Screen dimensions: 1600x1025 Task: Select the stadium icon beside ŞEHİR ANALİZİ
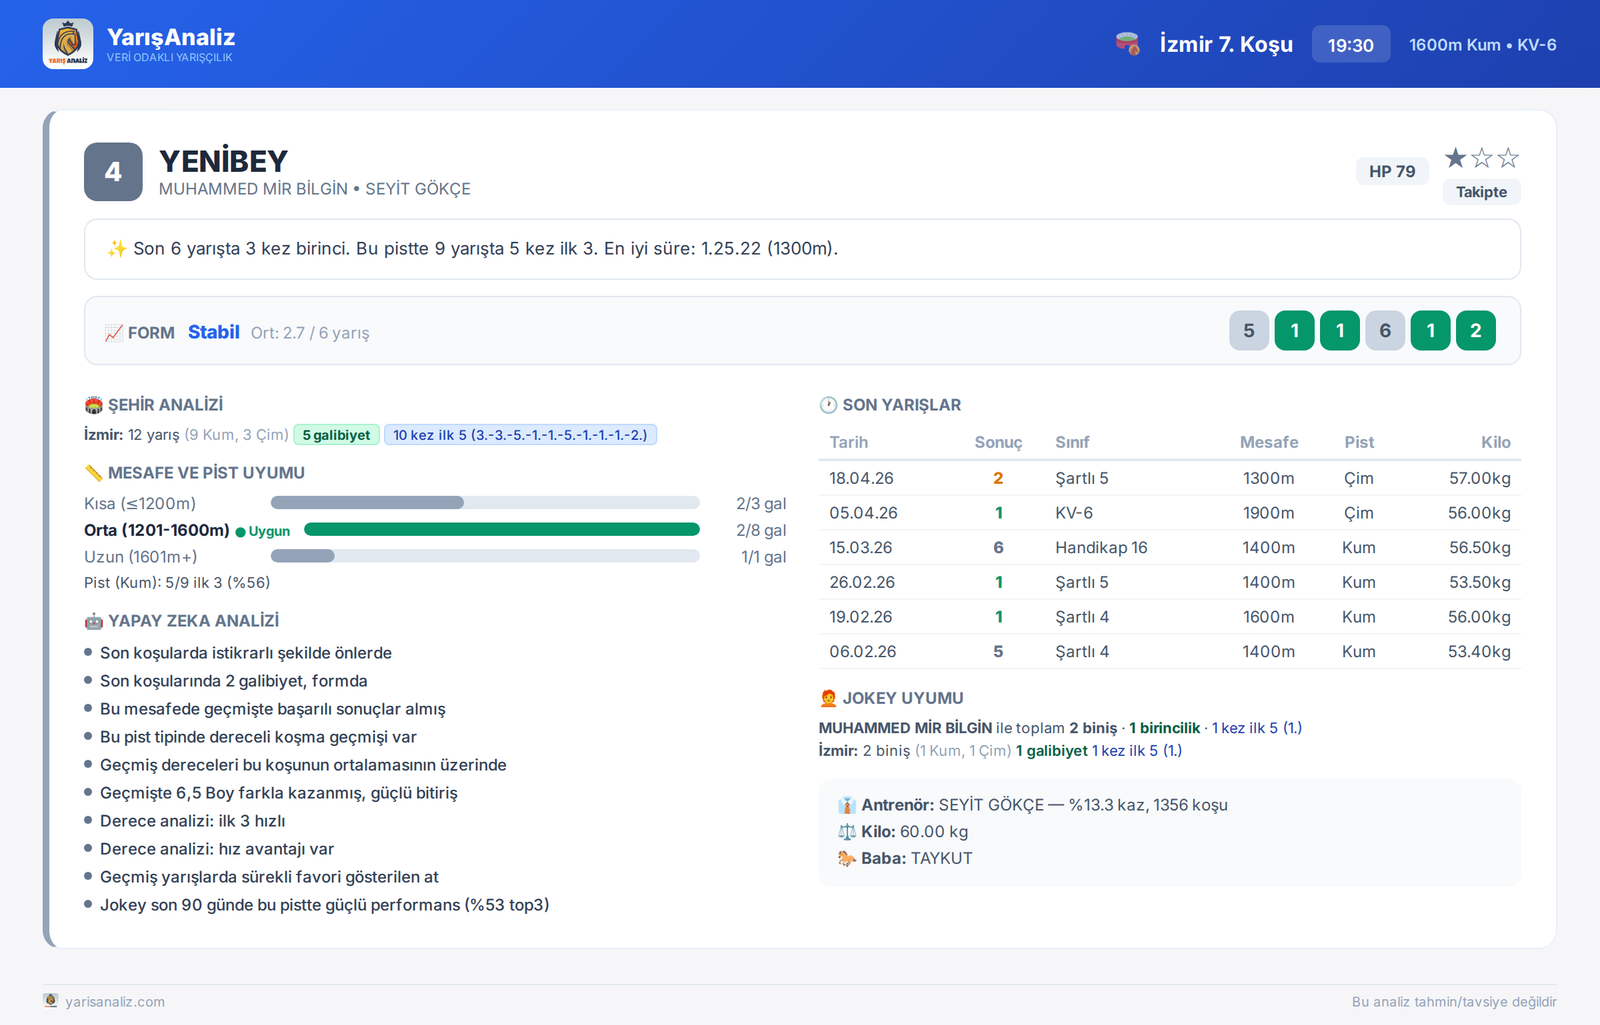pos(94,405)
